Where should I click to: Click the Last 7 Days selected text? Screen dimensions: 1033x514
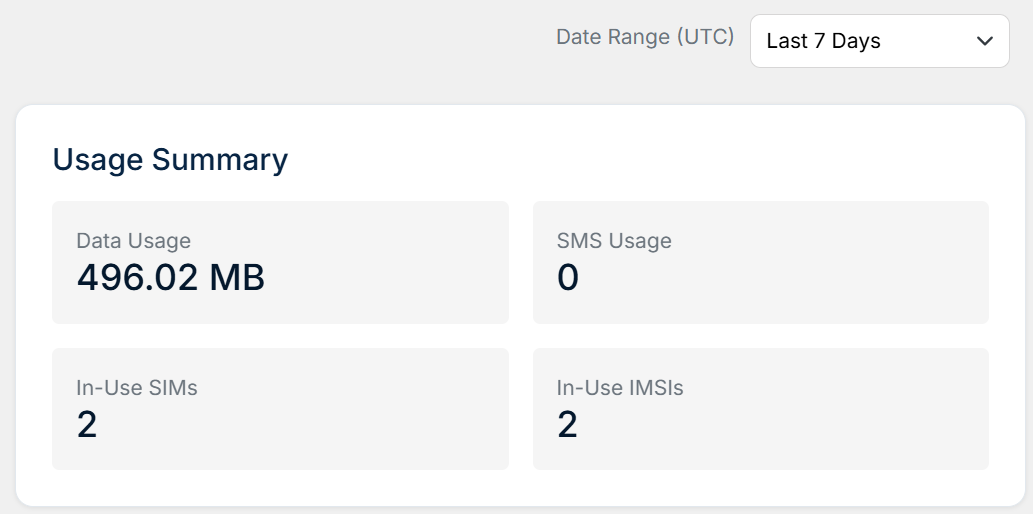pyautogui.click(x=824, y=41)
